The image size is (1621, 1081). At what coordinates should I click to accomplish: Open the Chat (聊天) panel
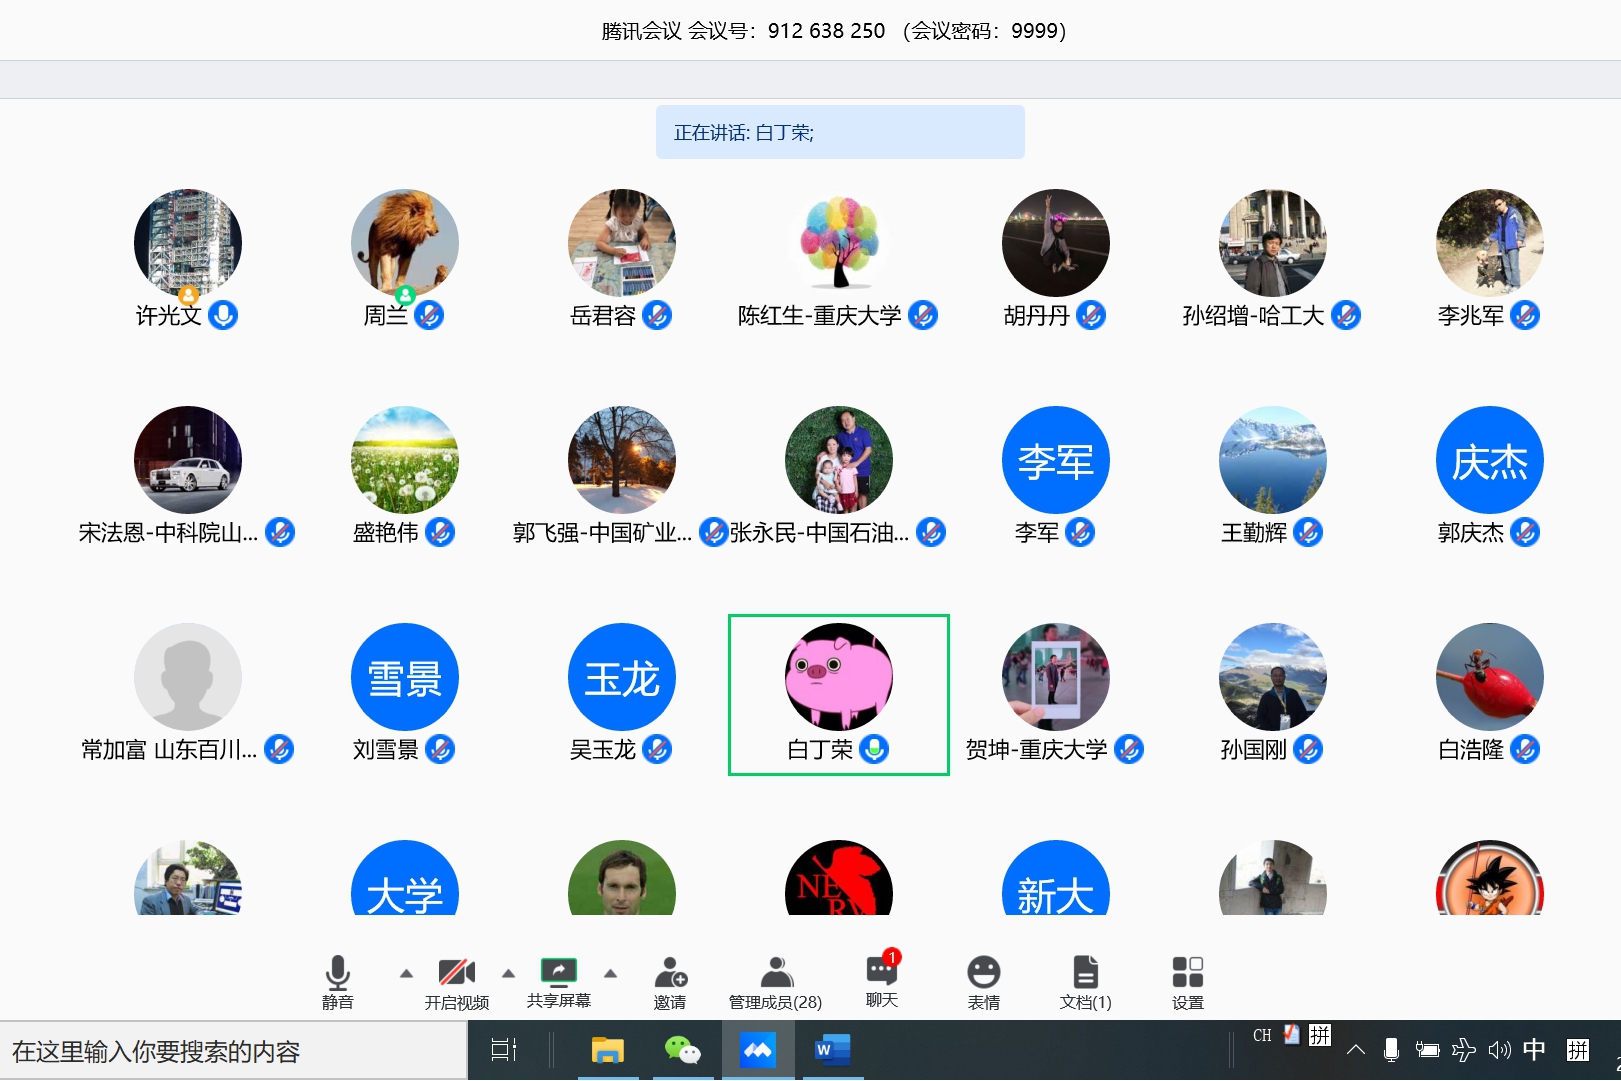881,971
